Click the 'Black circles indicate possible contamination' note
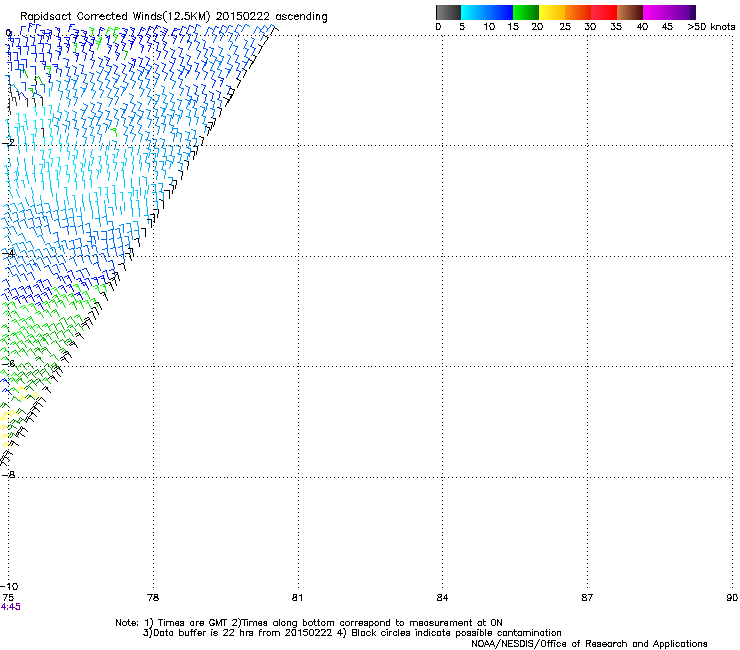The height and width of the screenshot is (650, 740). 456,633
